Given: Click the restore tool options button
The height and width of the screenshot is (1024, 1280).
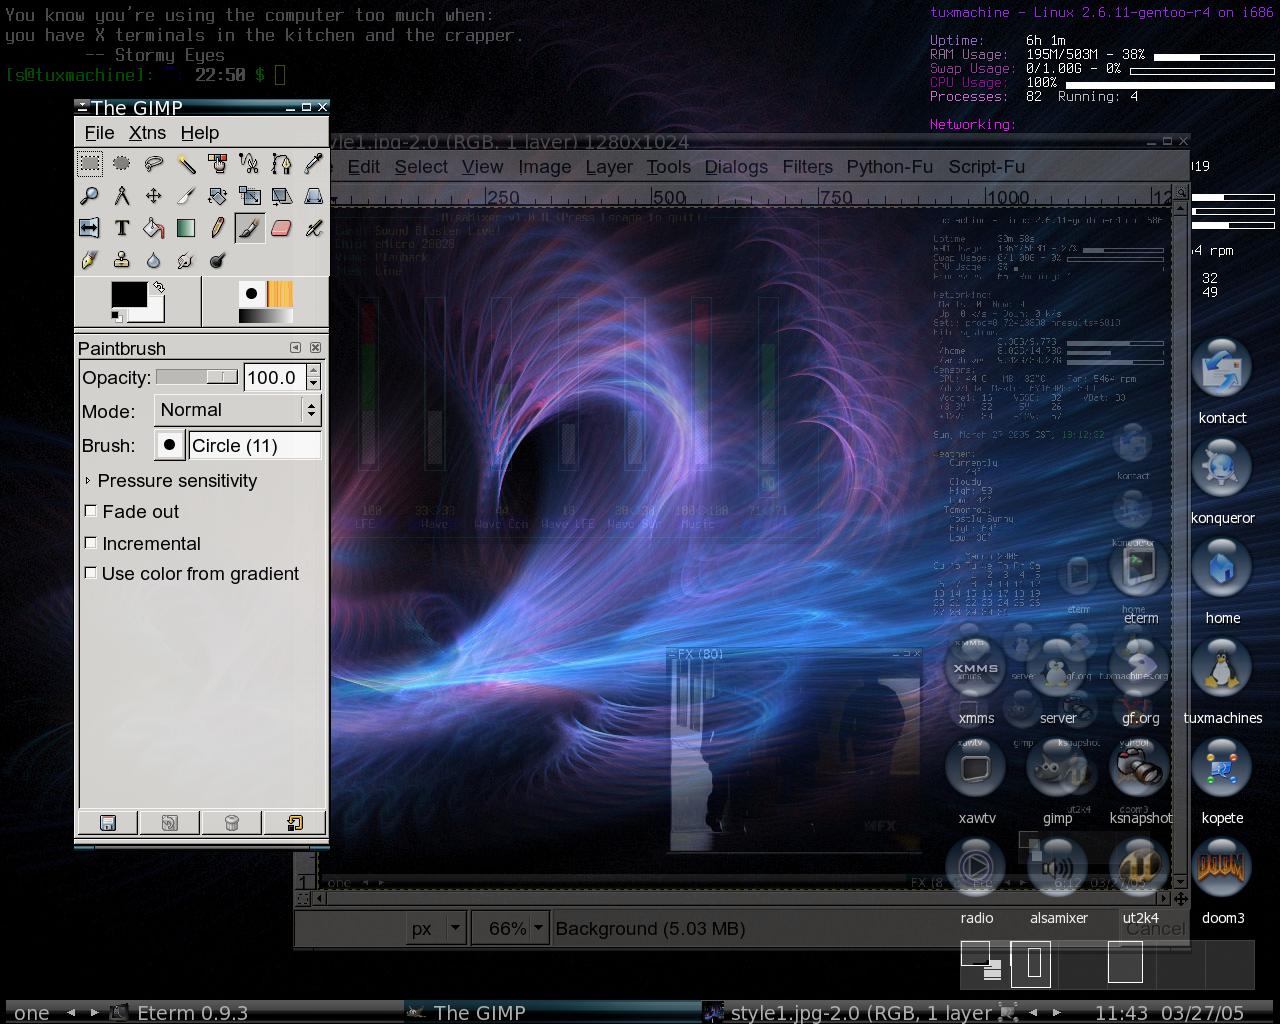Looking at the screenshot, I should [x=170, y=823].
